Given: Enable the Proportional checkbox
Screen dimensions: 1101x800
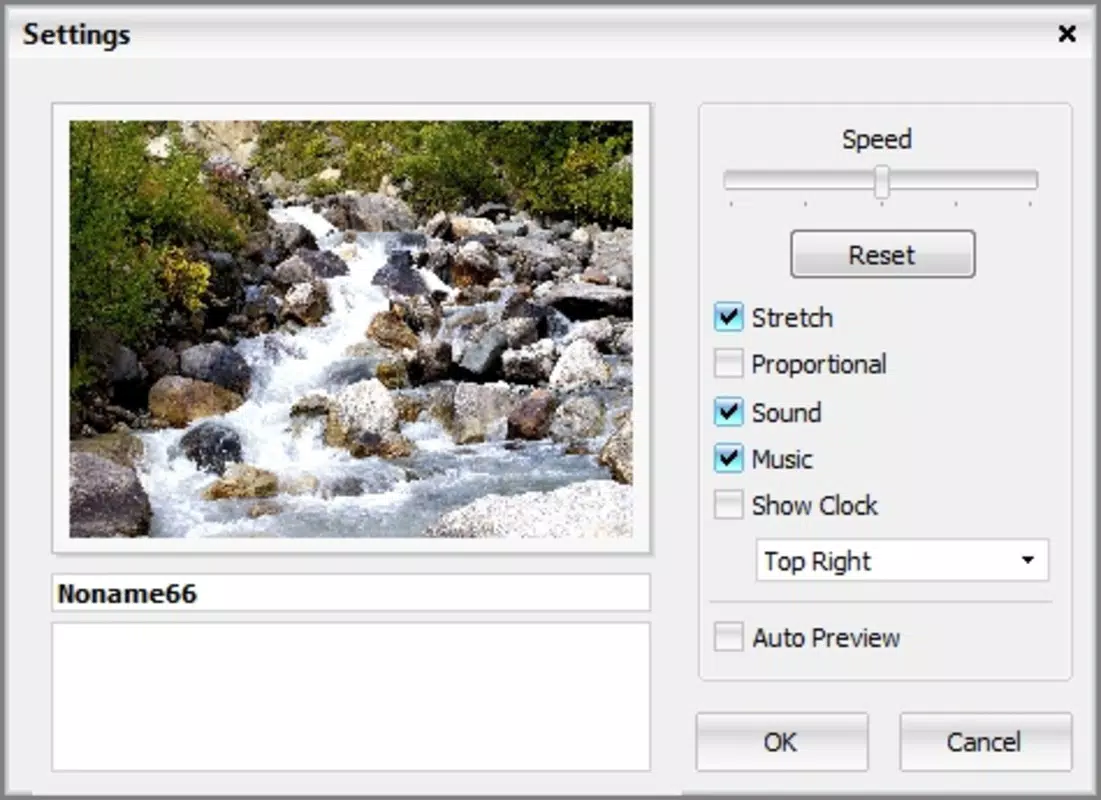Looking at the screenshot, I should [728, 364].
